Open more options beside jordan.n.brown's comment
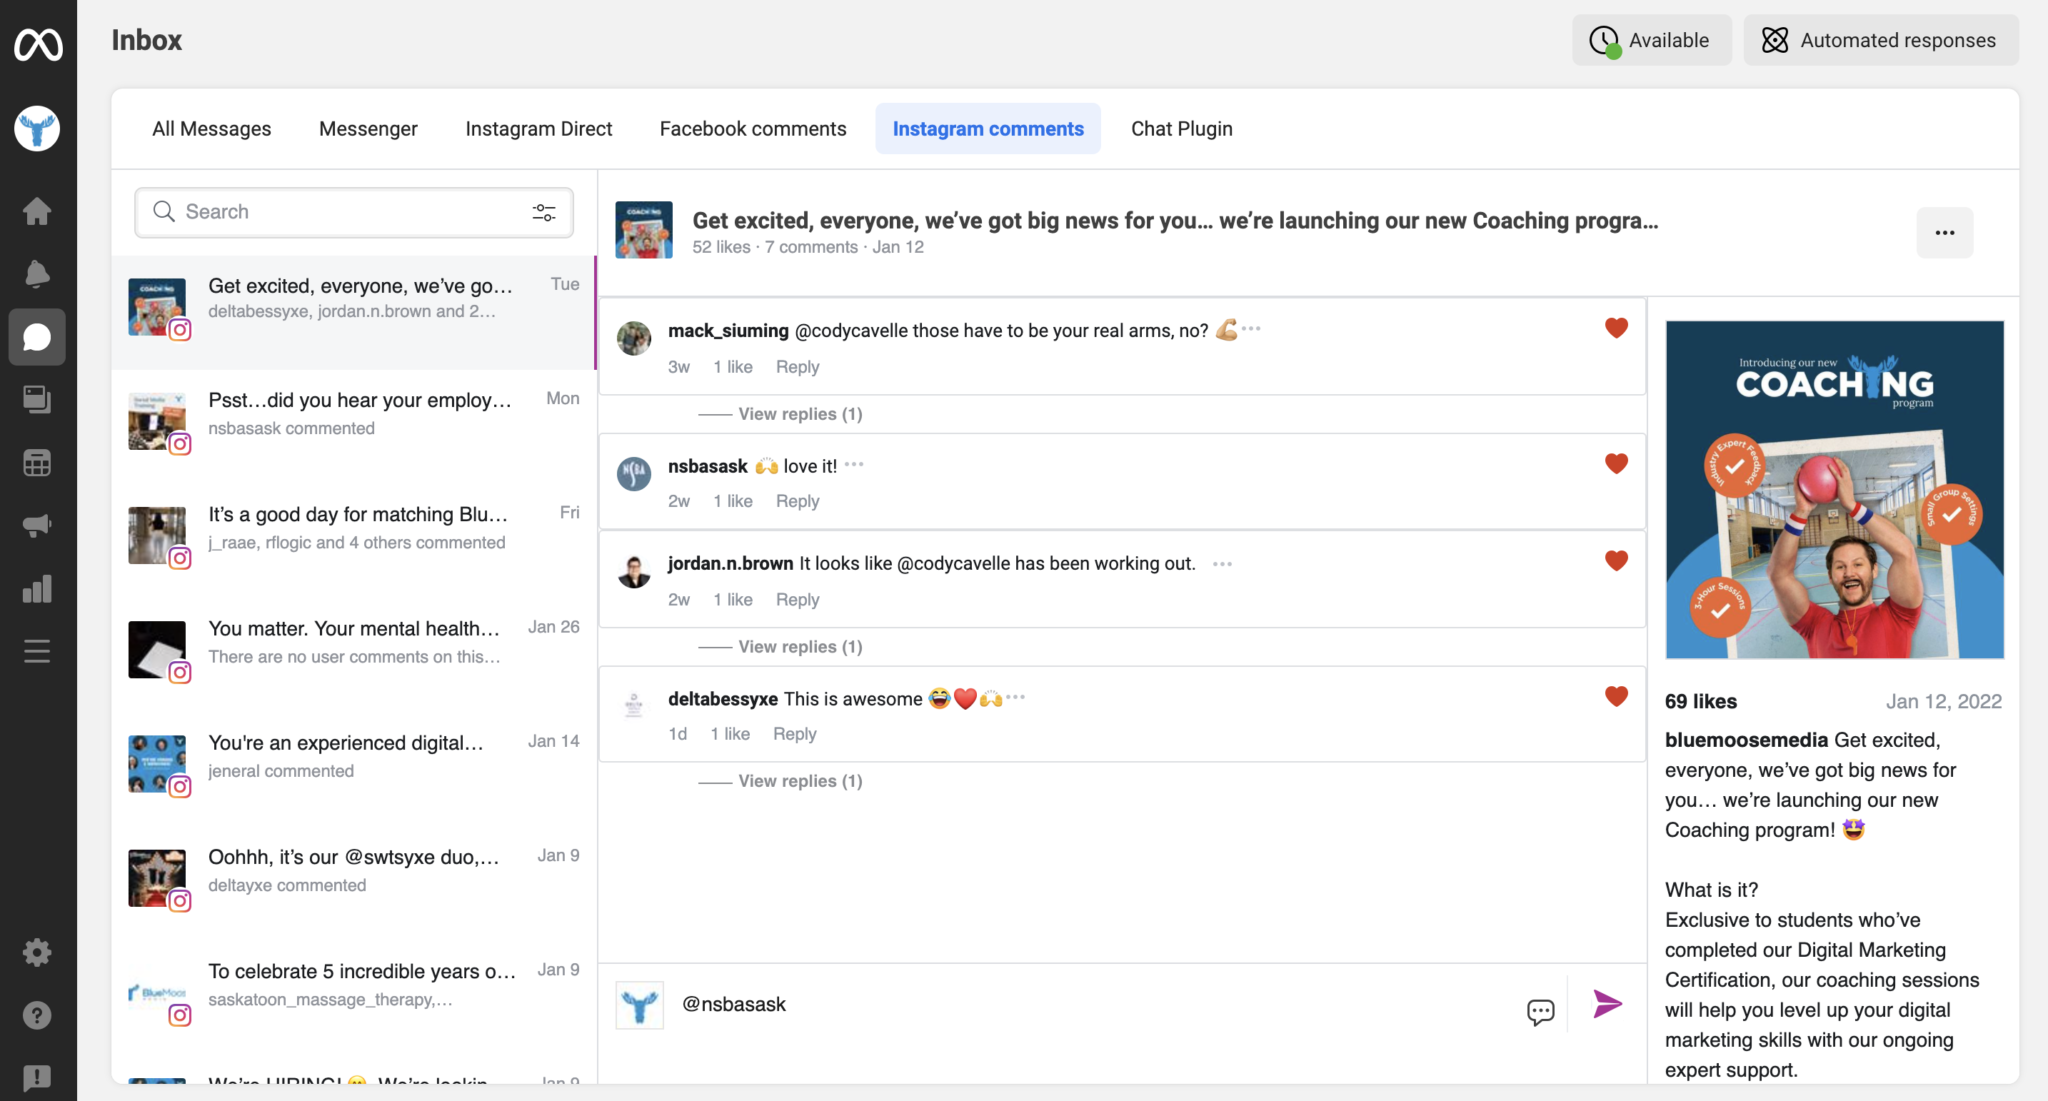Image resolution: width=2048 pixels, height=1101 pixels. 1222,564
